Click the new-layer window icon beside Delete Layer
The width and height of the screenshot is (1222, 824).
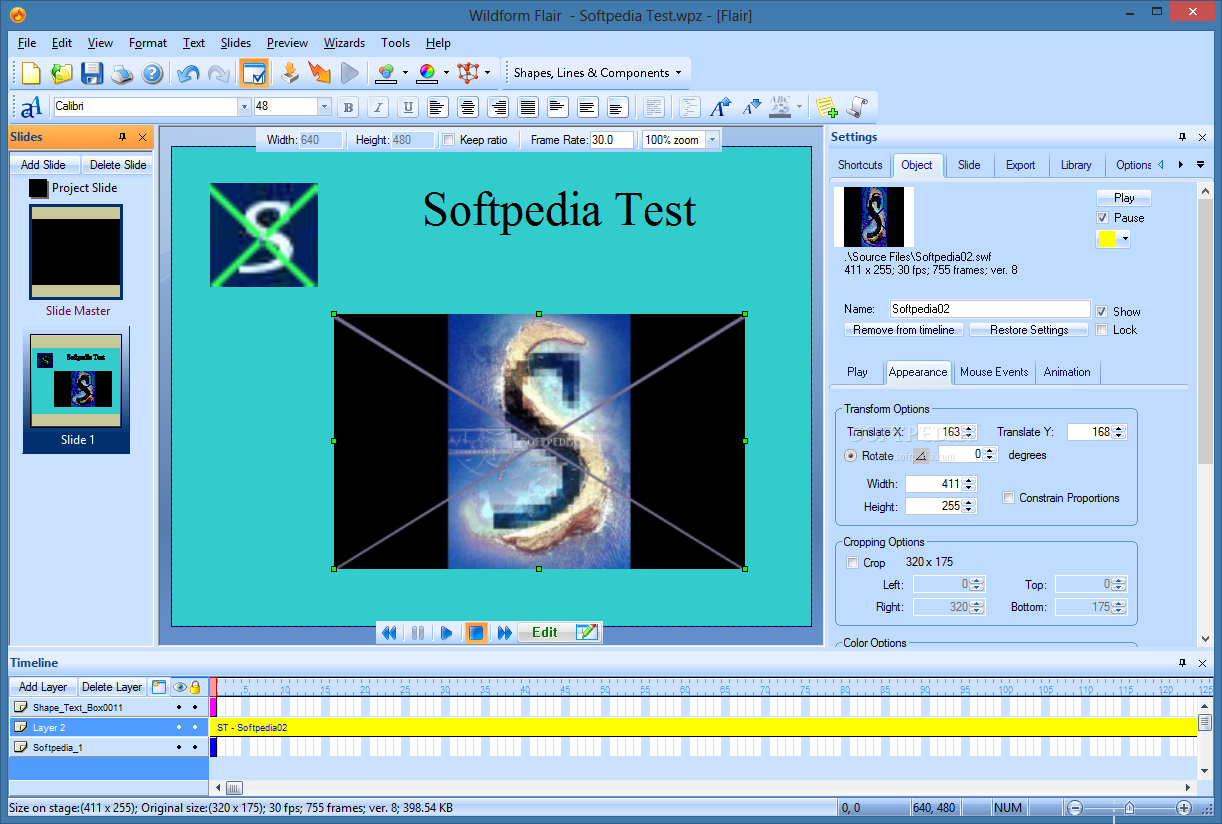[159, 687]
